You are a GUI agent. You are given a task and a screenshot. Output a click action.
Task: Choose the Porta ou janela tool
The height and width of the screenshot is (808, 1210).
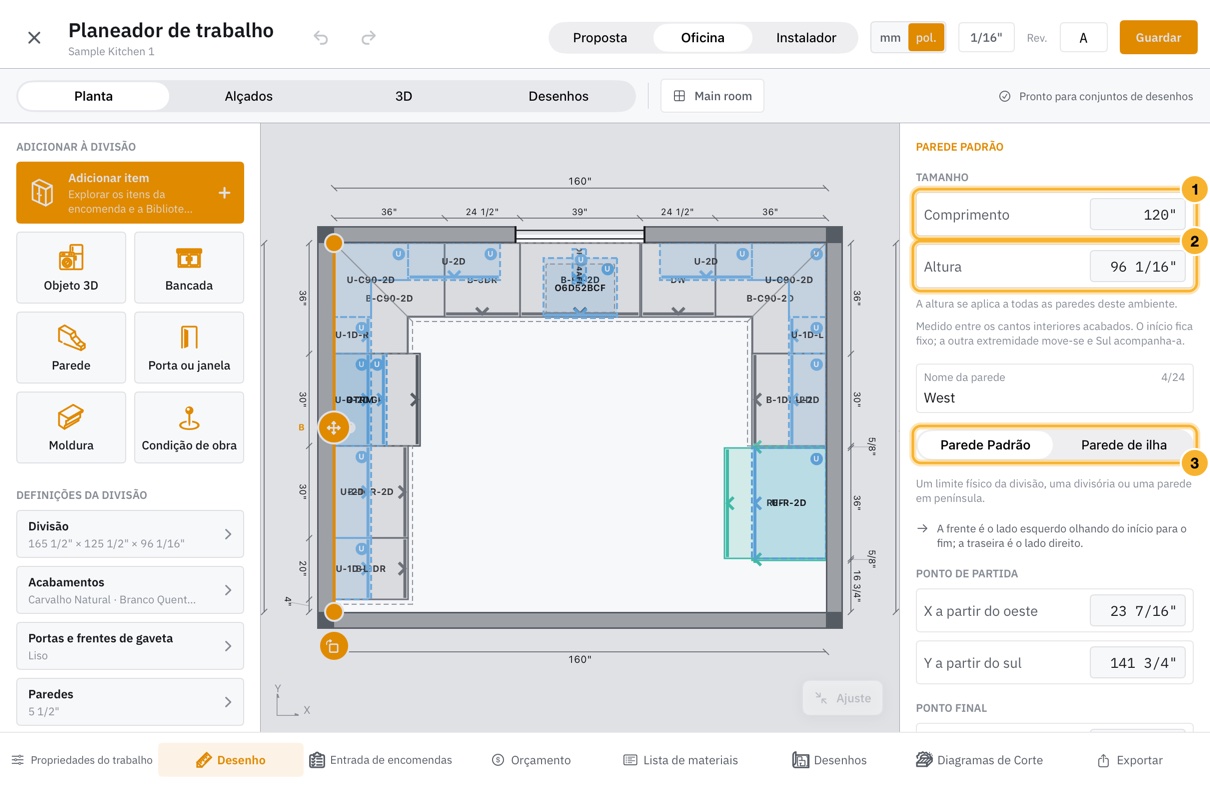click(189, 347)
